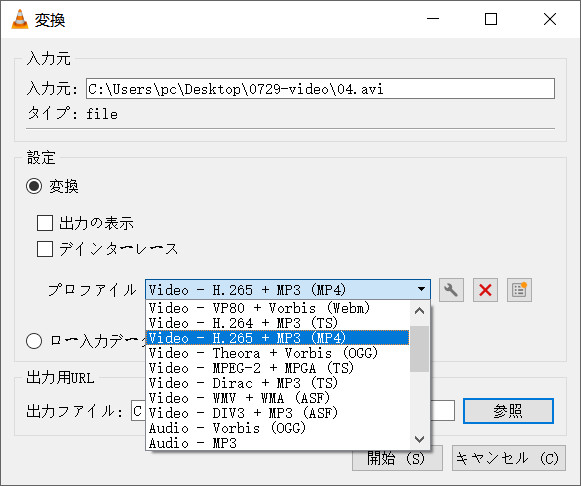Click the 参照 browse button
581x486 pixels.
[508, 411]
